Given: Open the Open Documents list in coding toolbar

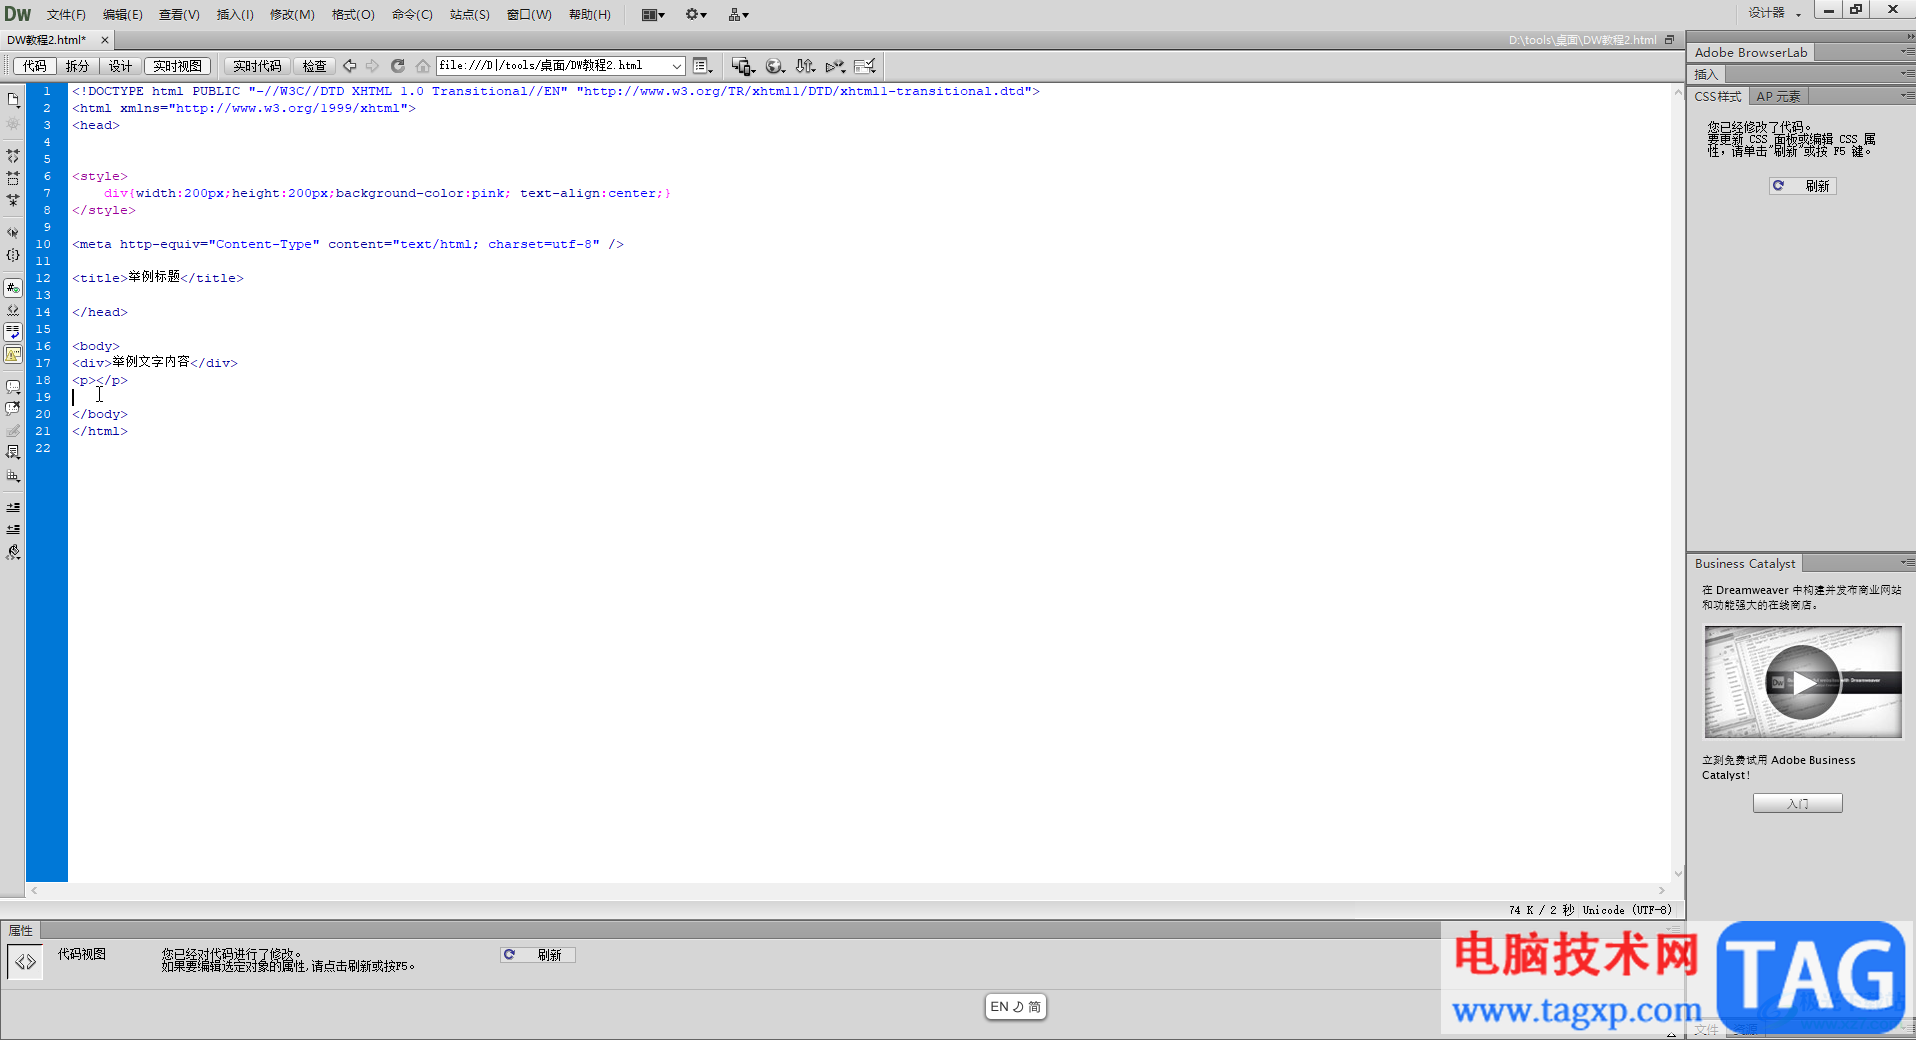Looking at the screenshot, I should point(13,100).
